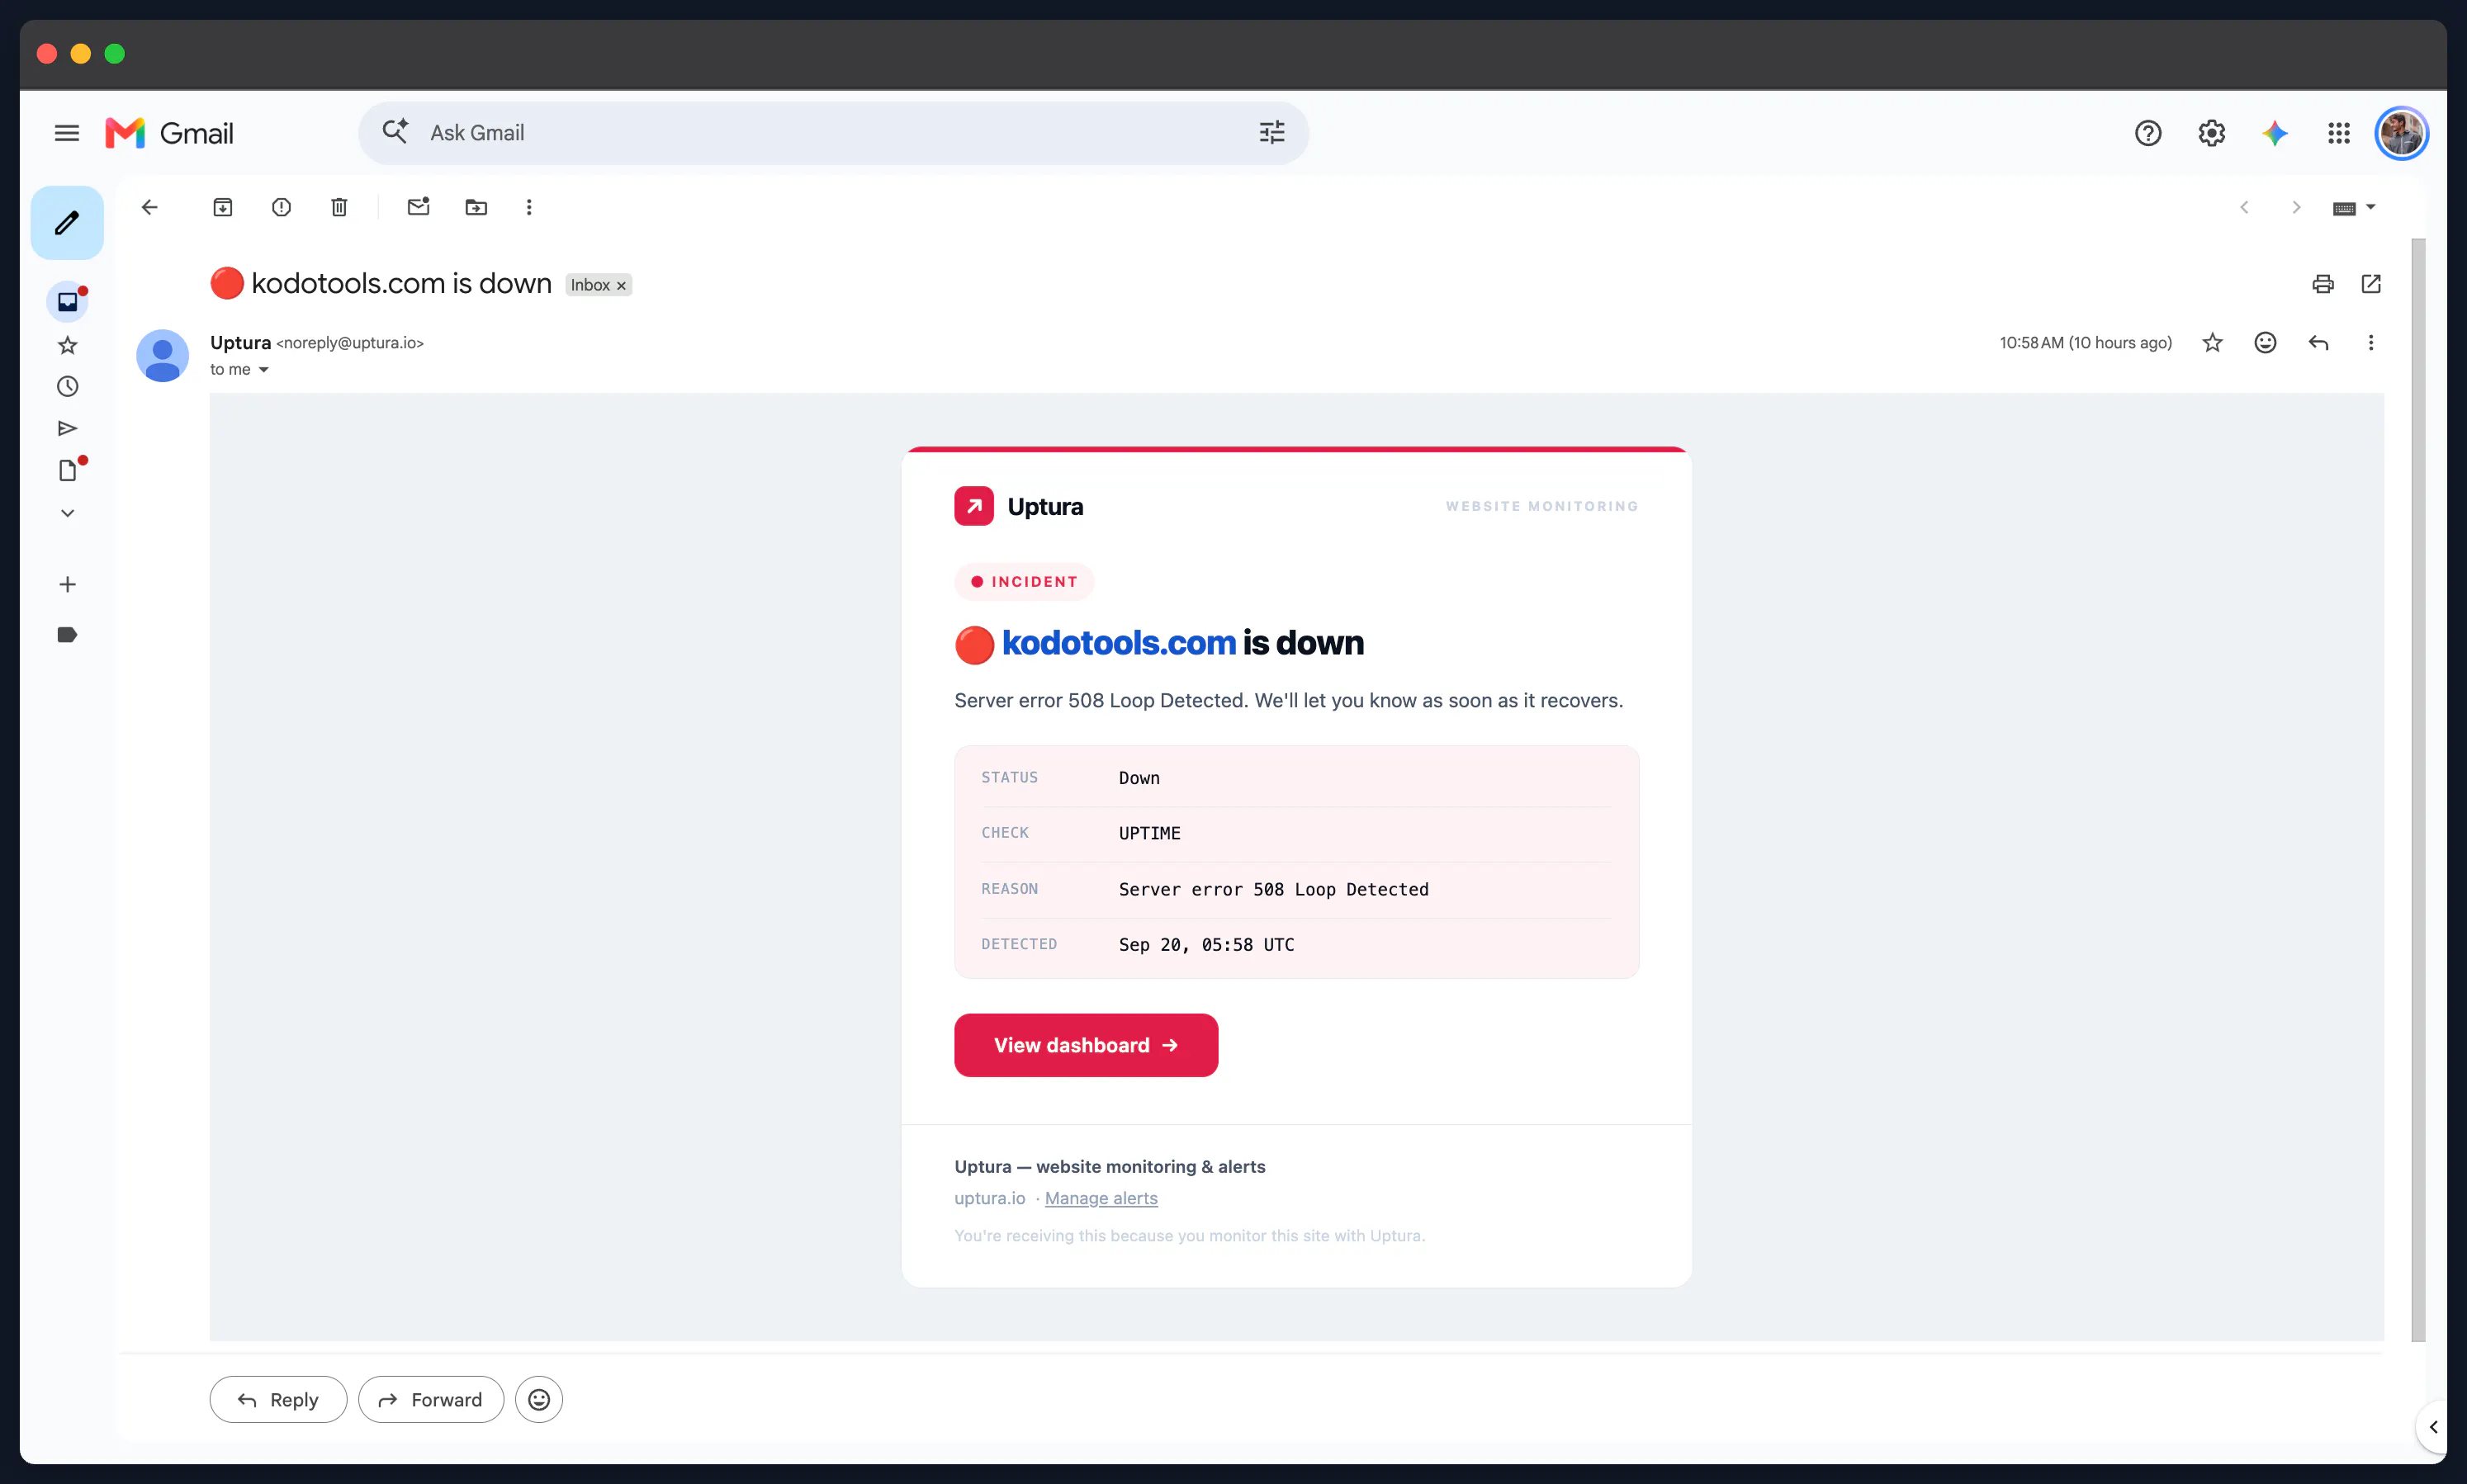Image resolution: width=2467 pixels, height=1484 pixels.
Task: Go to the newer message arrow
Action: pyautogui.click(x=2244, y=207)
